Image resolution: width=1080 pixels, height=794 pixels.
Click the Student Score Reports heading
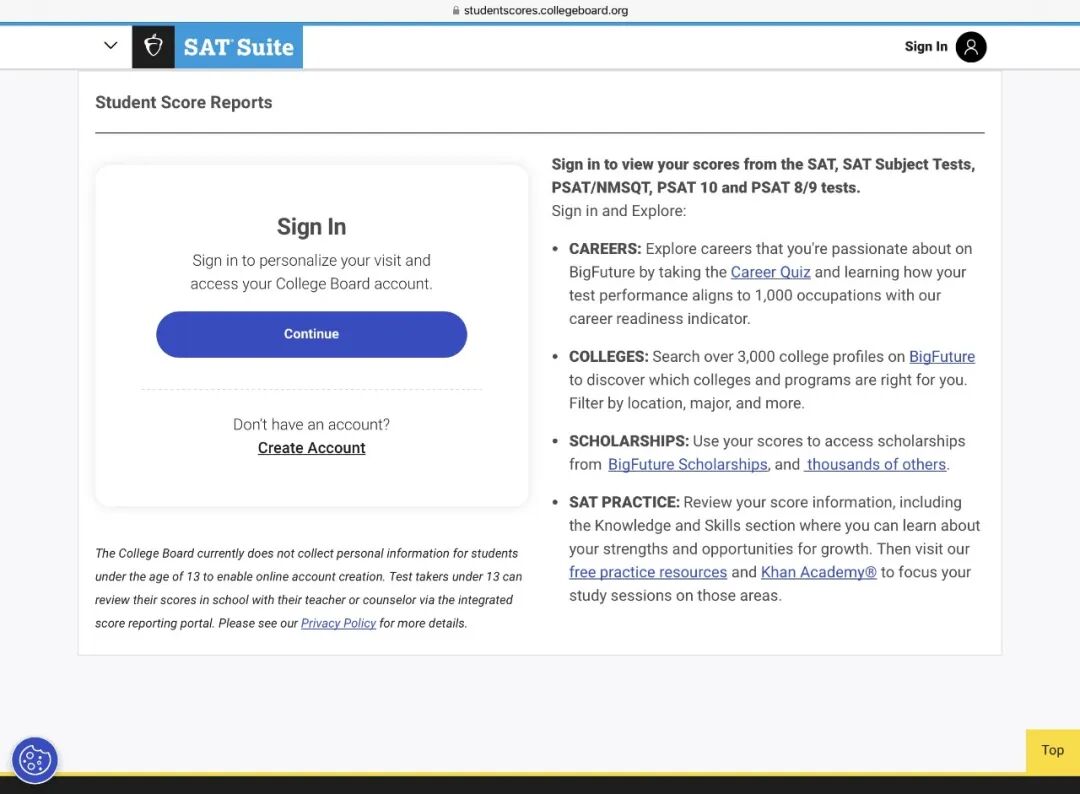(x=183, y=102)
